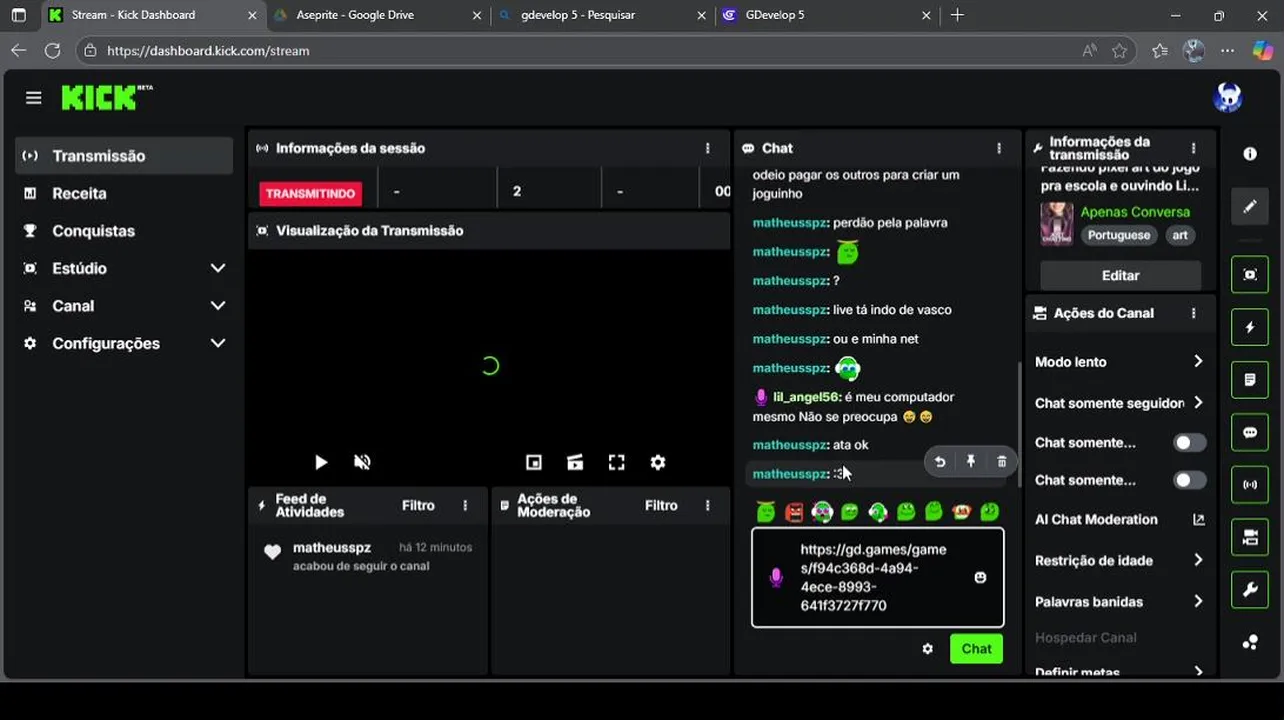Open a new browser tab
Screen dimensions: 1284x720
tap(957, 15)
